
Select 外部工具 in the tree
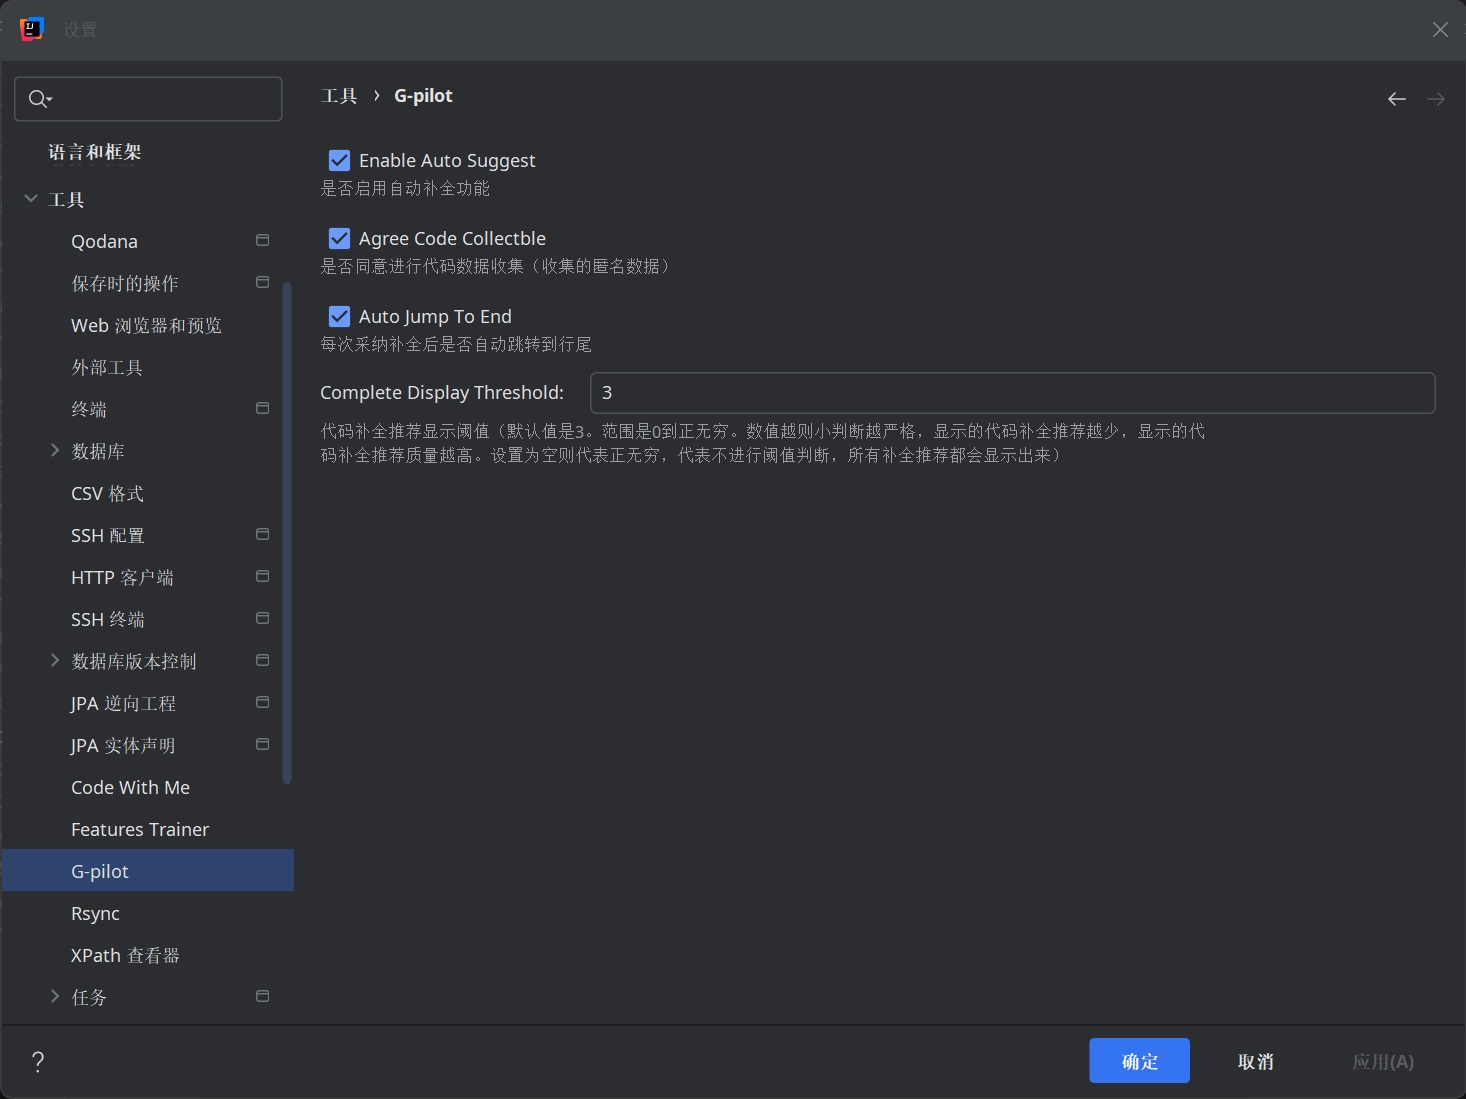pos(148,367)
